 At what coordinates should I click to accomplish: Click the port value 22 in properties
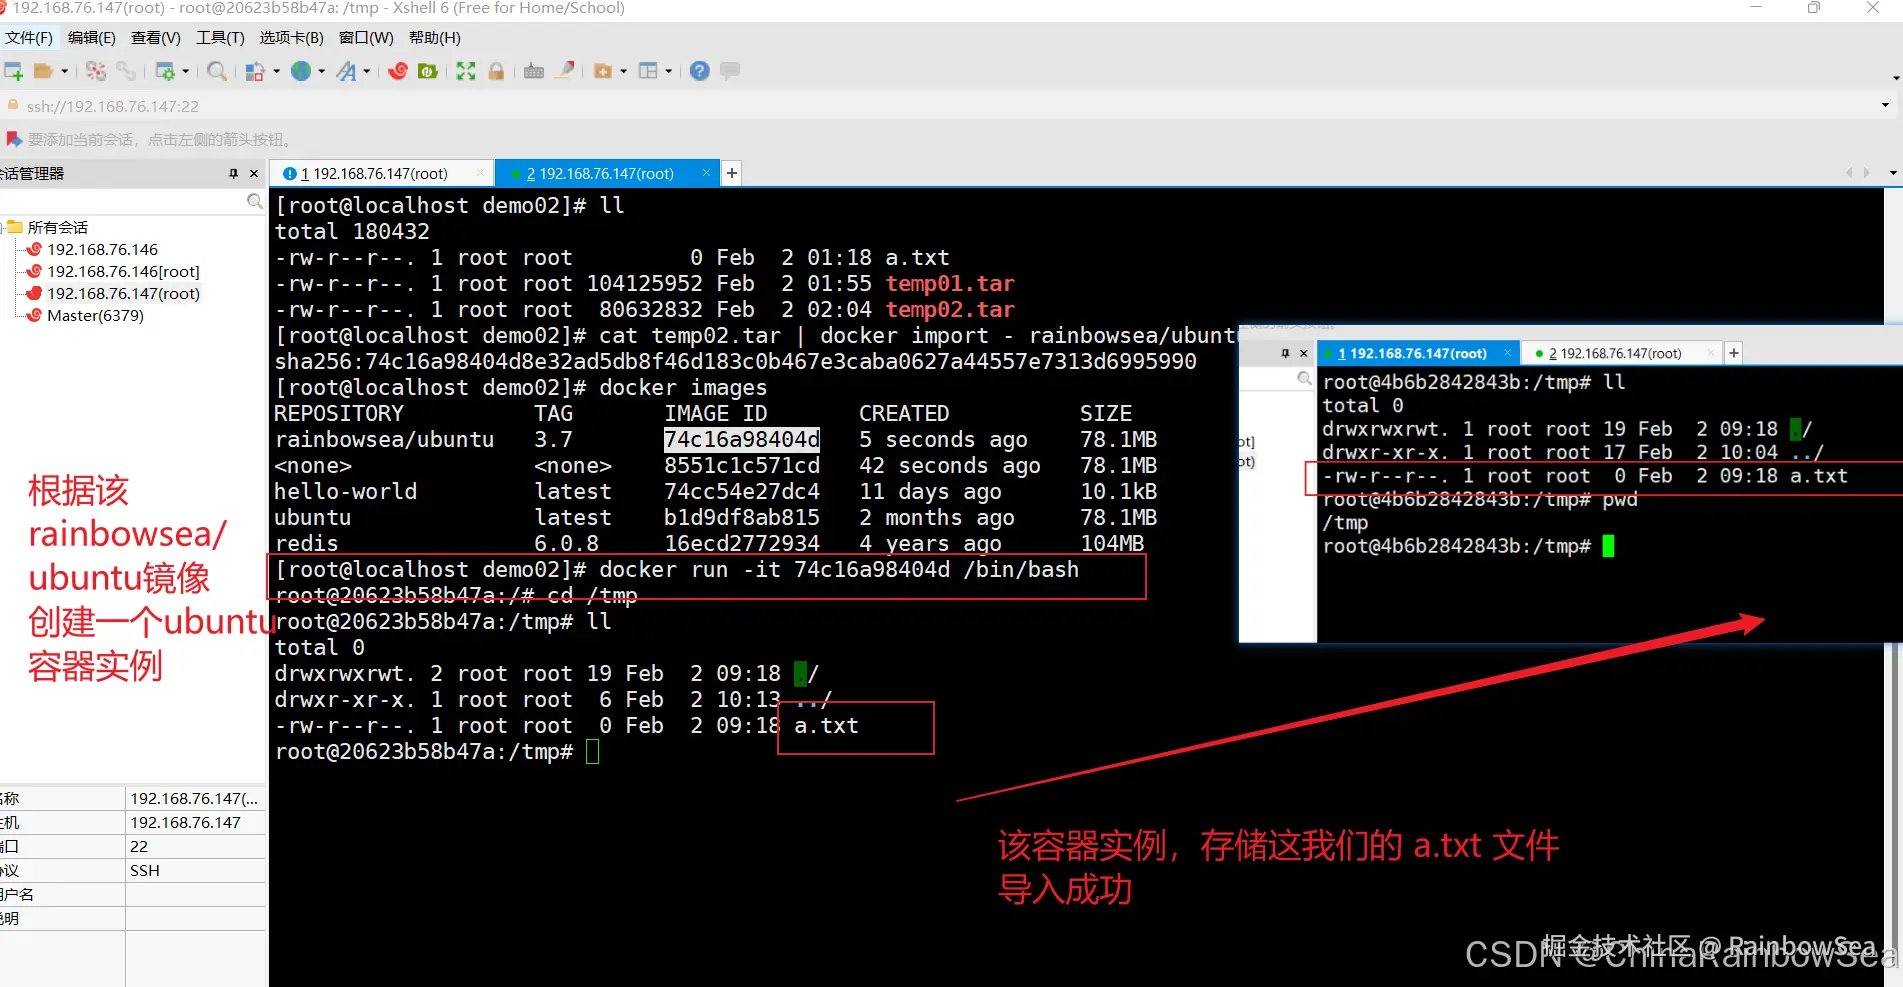click(139, 846)
